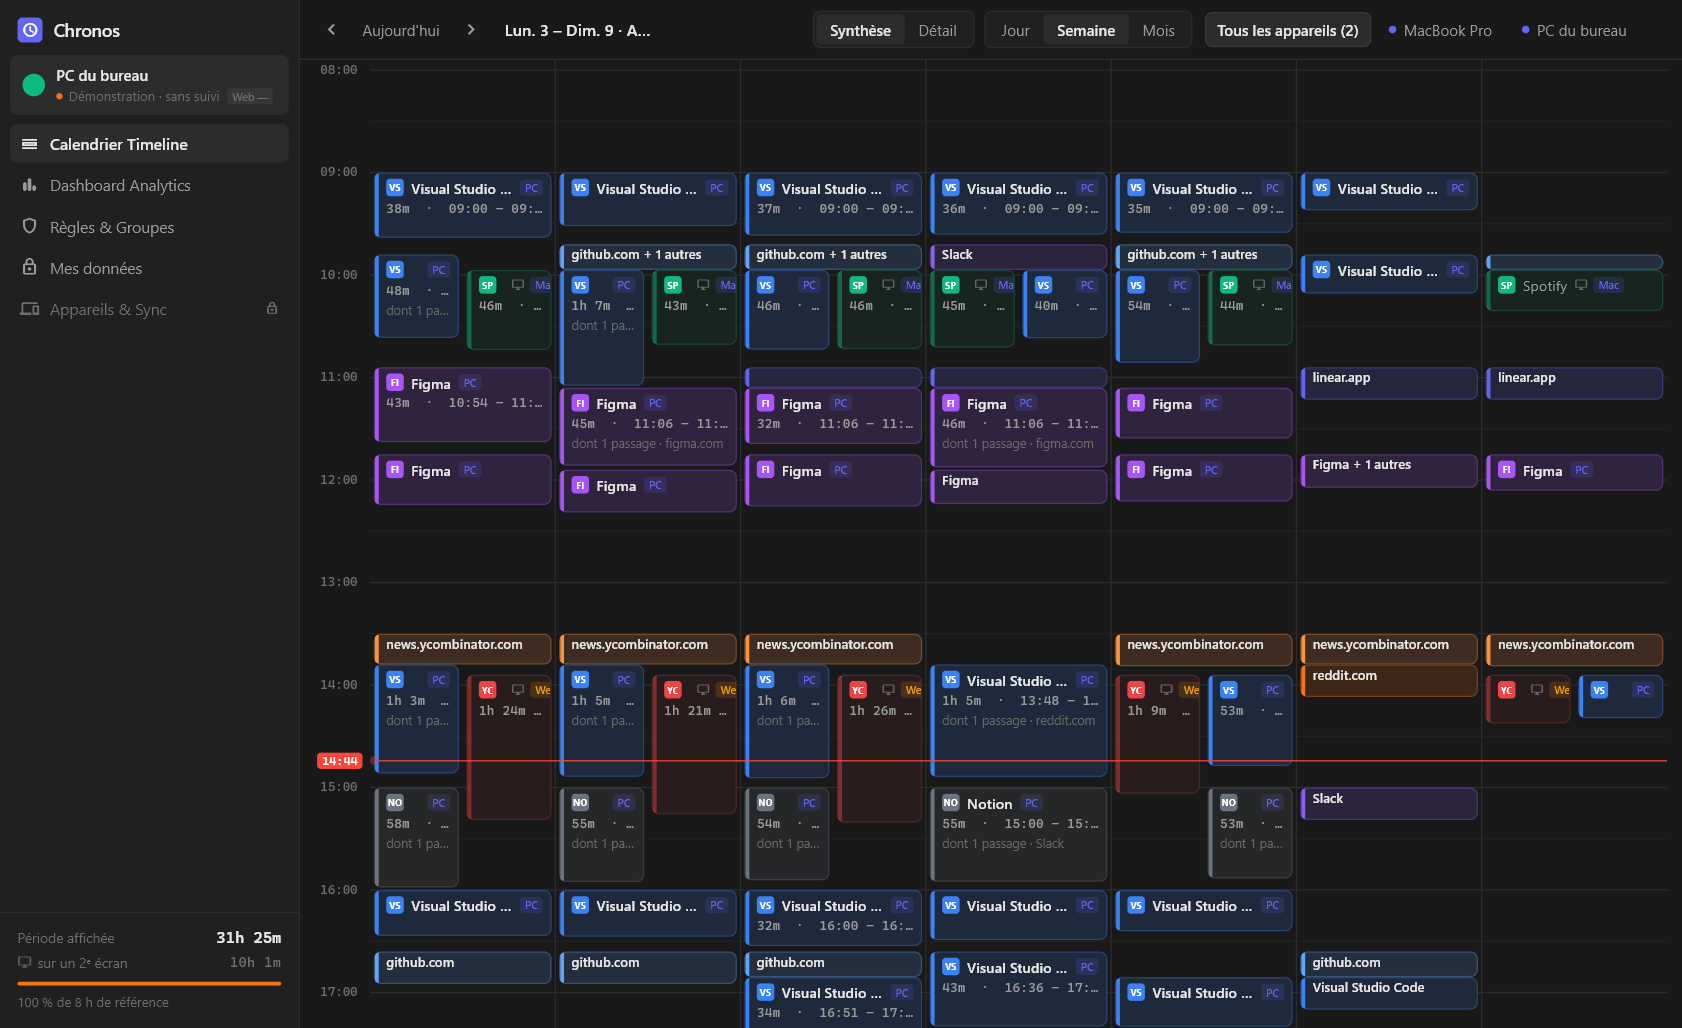Select the Mois view tab
1682x1028 pixels.
(x=1158, y=30)
